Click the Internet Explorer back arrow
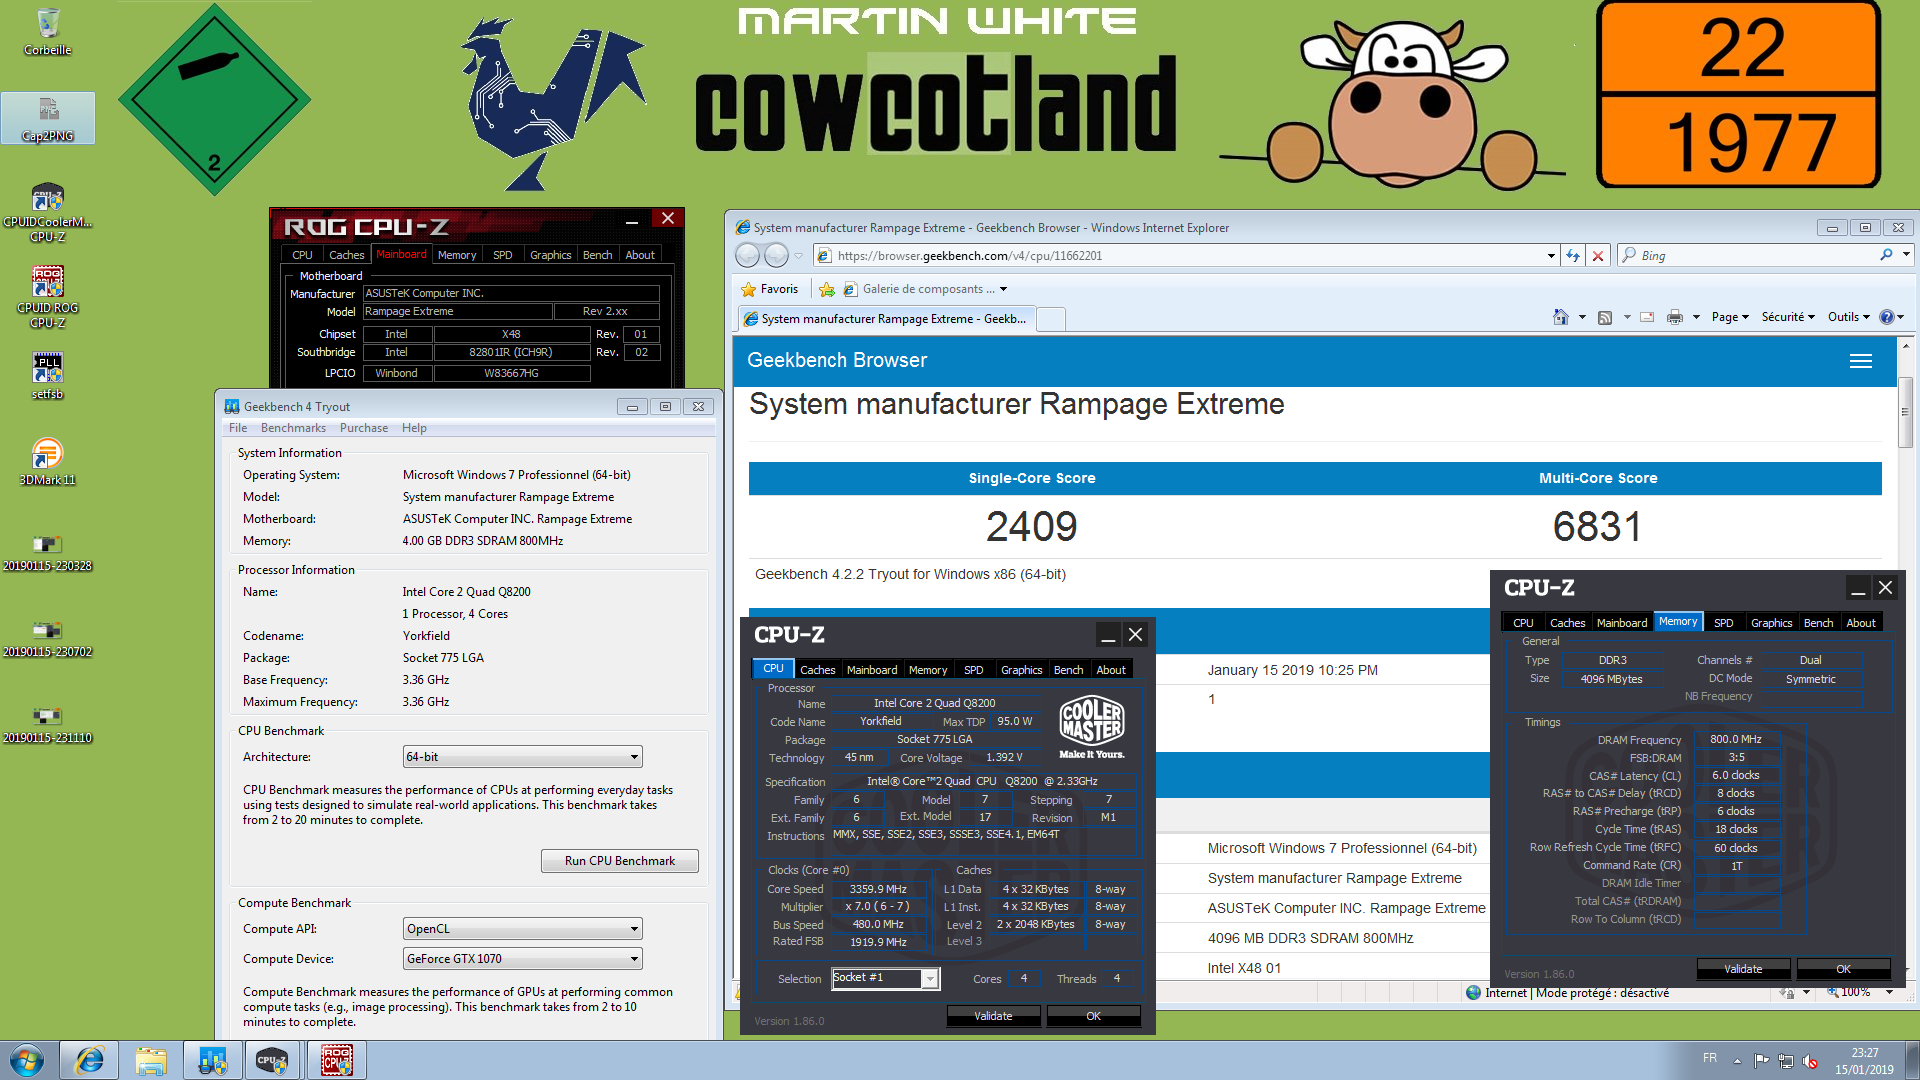 coord(747,256)
